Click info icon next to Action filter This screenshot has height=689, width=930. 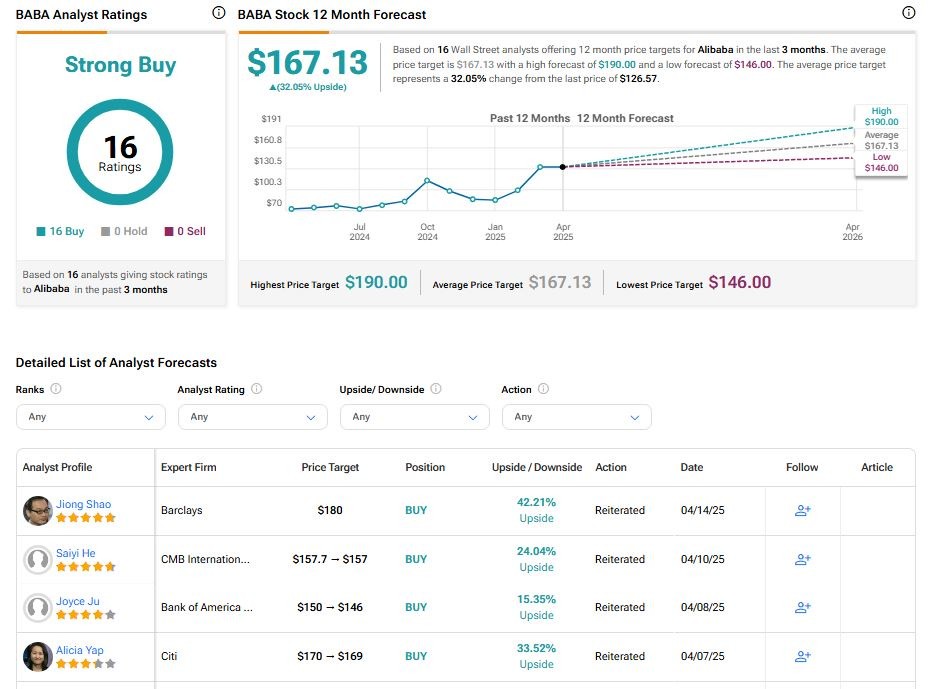point(544,389)
